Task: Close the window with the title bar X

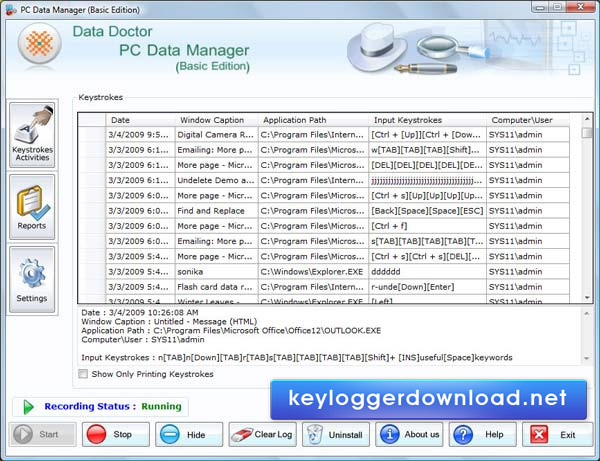Action: point(580,7)
